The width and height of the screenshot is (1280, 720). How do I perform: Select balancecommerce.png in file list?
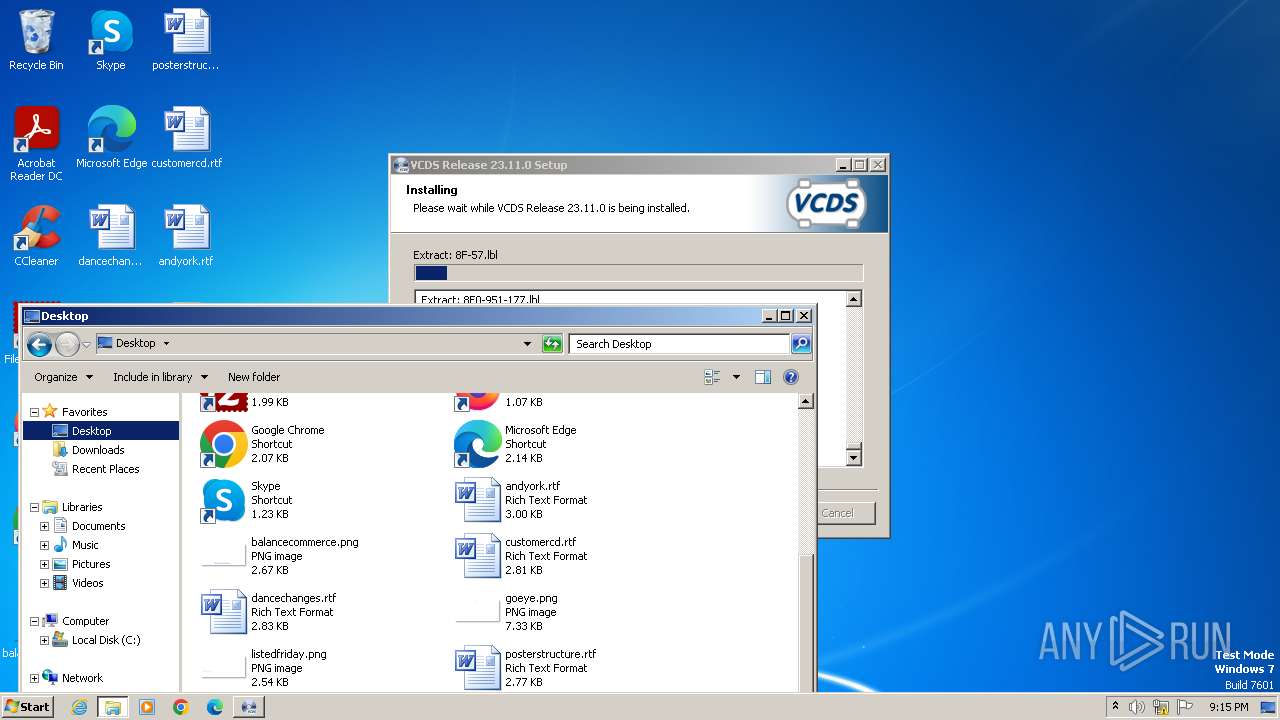click(279, 556)
